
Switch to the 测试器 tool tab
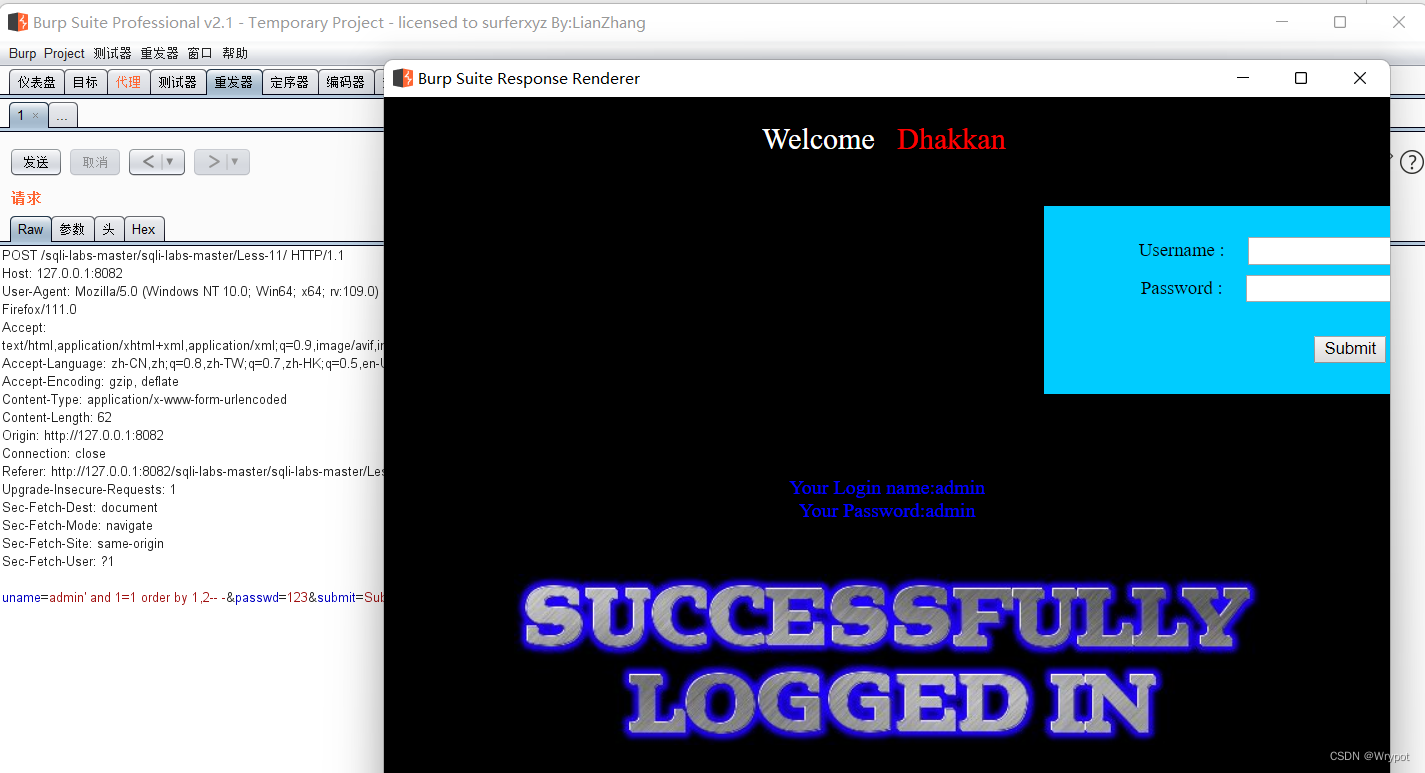pos(177,82)
